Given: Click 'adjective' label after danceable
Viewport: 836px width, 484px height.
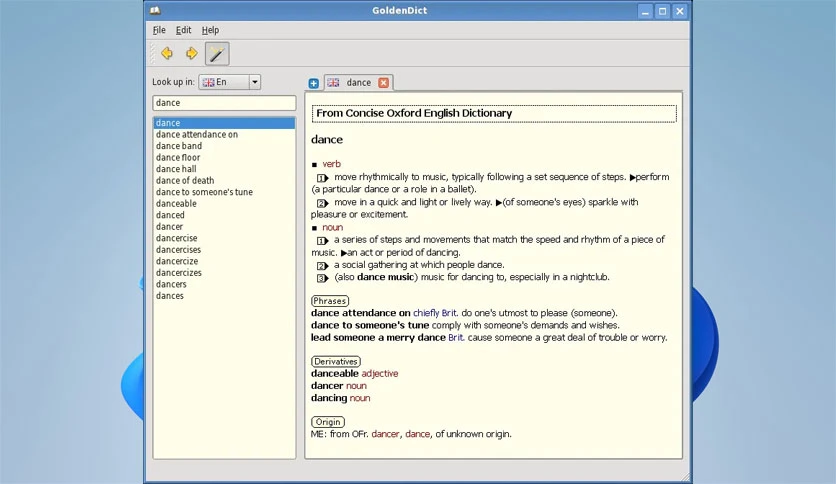Looking at the screenshot, I should pyautogui.click(x=380, y=374).
